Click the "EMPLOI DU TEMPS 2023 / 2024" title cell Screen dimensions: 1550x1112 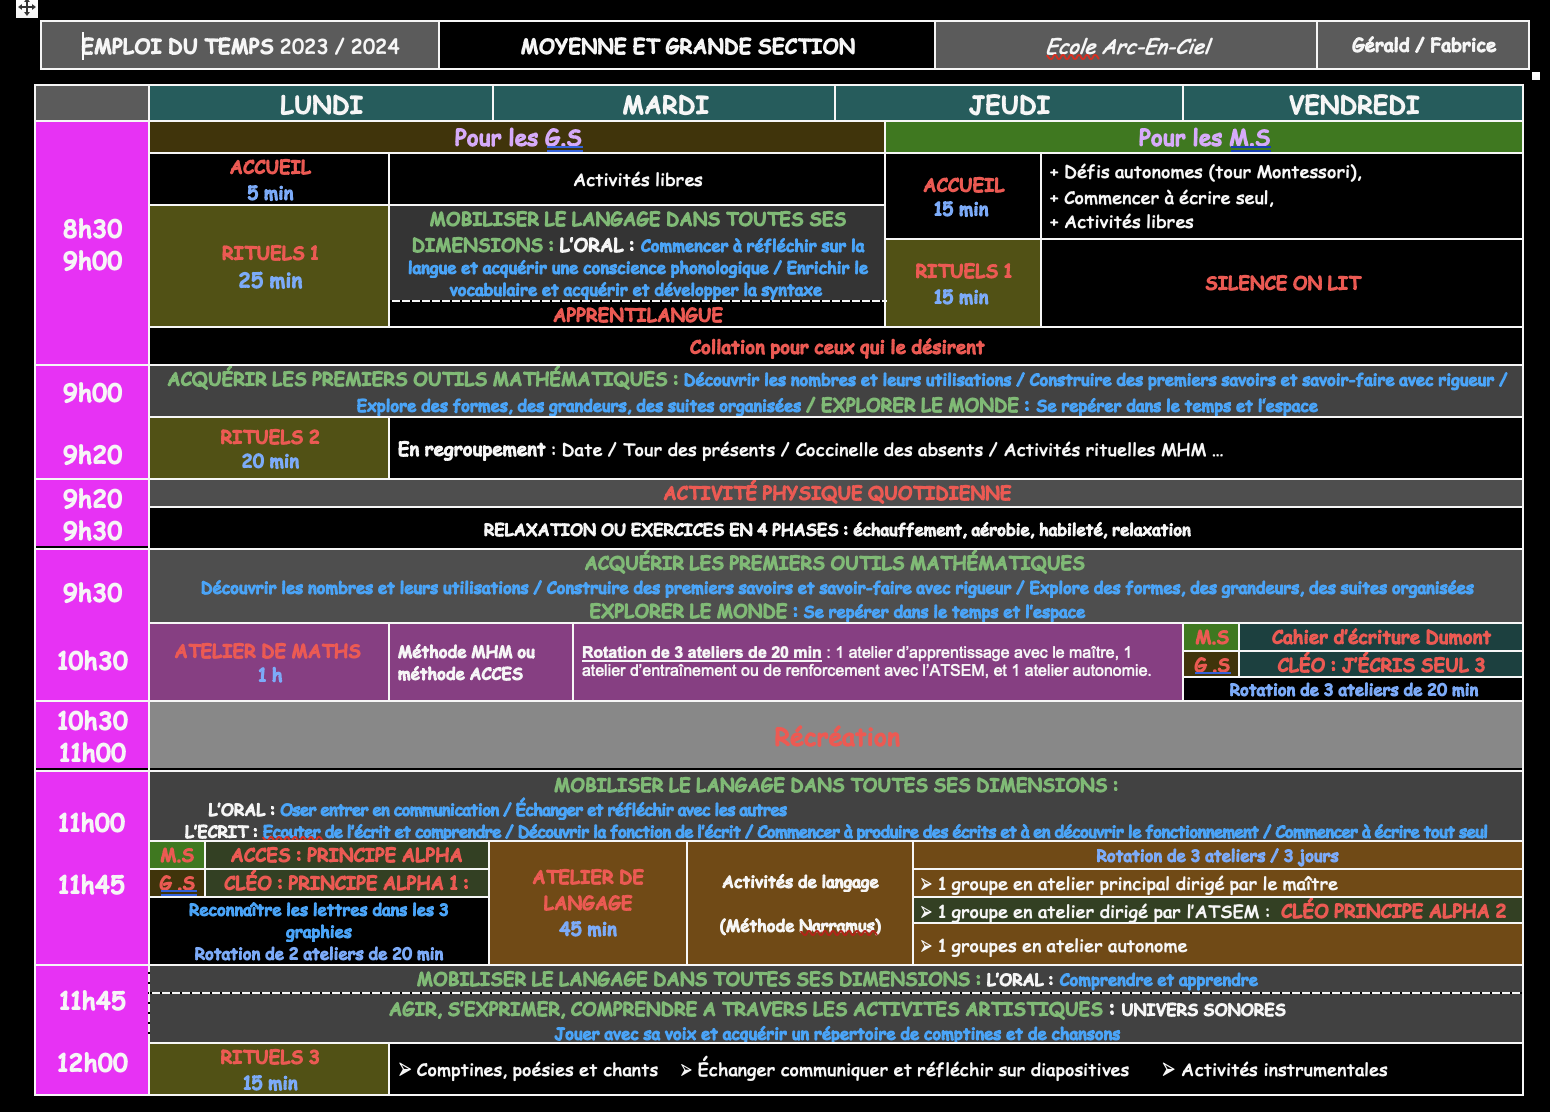240,46
